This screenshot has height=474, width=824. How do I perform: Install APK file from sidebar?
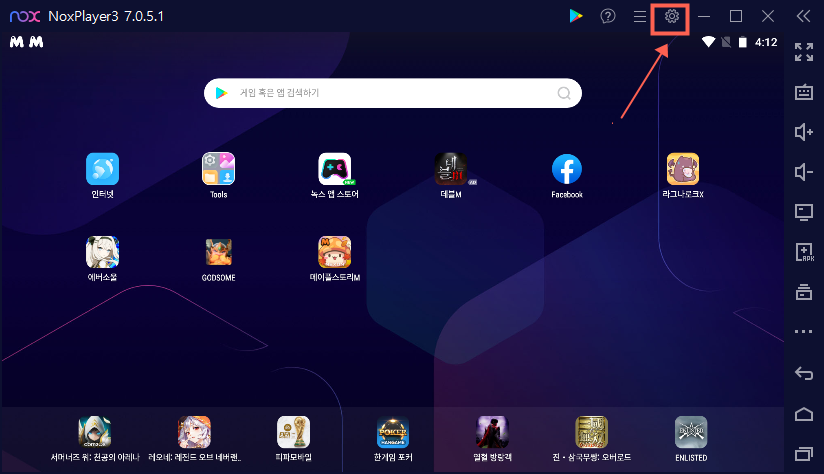[x=804, y=252]
